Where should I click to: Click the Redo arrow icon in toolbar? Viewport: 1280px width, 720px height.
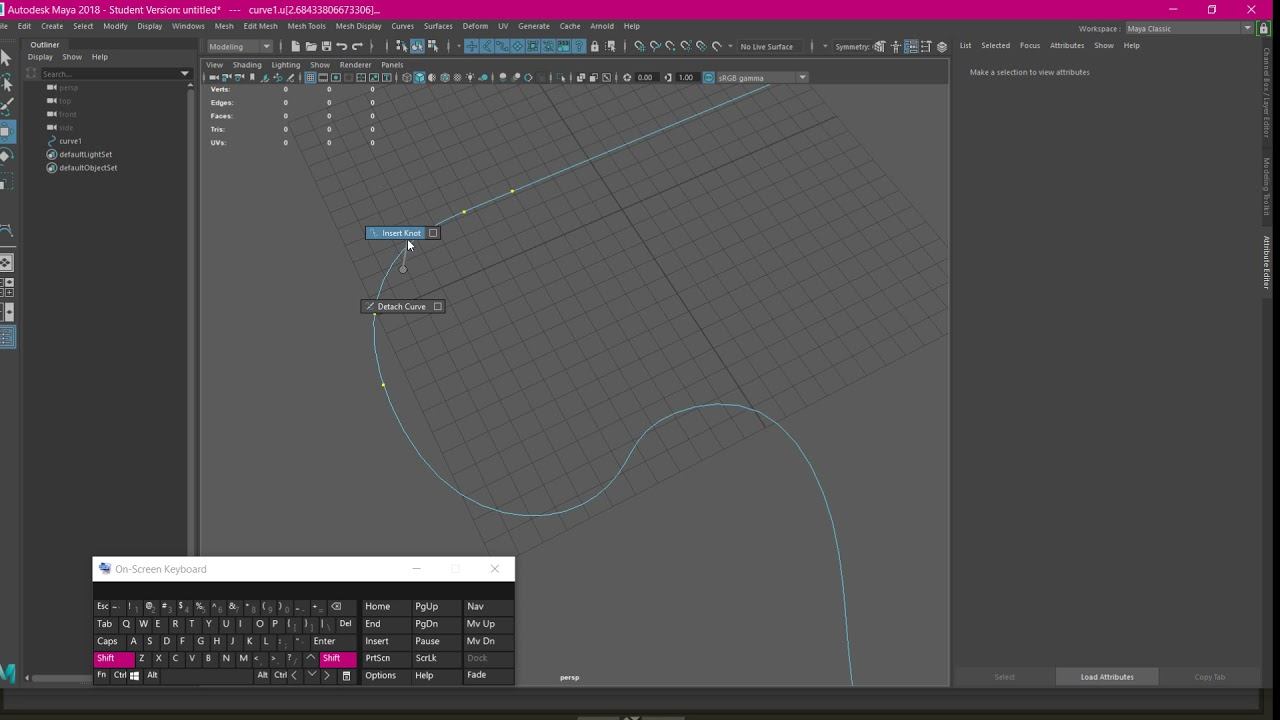pyautogui.click(x=357, y=46)
